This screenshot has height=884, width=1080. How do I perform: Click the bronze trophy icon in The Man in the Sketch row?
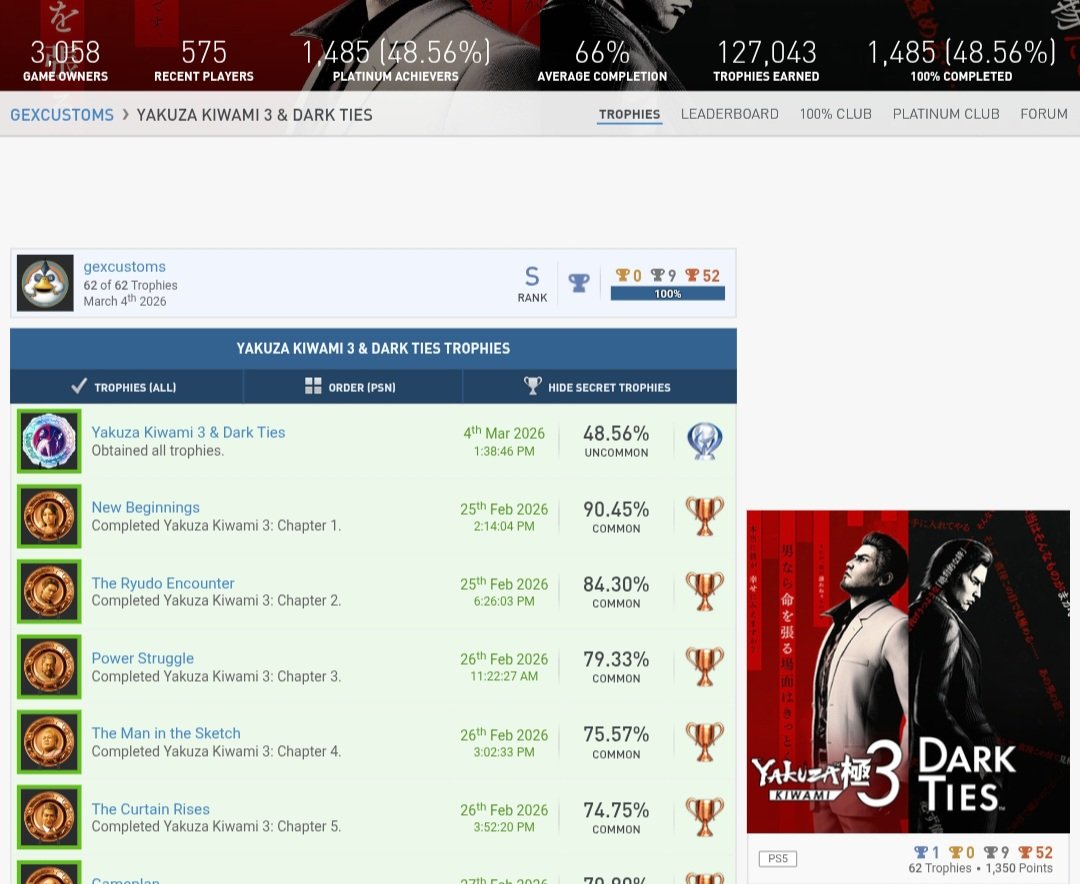click(x=705, y=742)
